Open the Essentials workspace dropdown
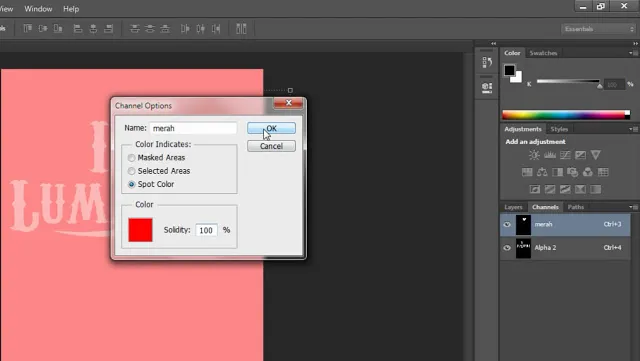Screen dimensions: 640x361 click(x=598, y=29)
